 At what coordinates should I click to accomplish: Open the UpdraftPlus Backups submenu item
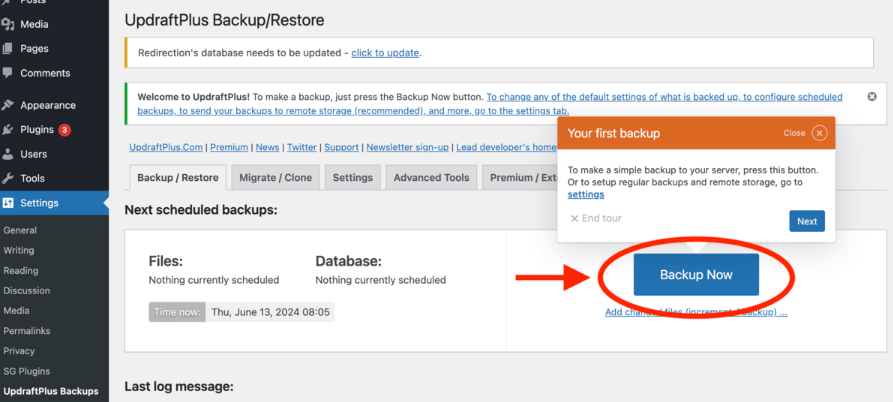[x=51, y=391]
